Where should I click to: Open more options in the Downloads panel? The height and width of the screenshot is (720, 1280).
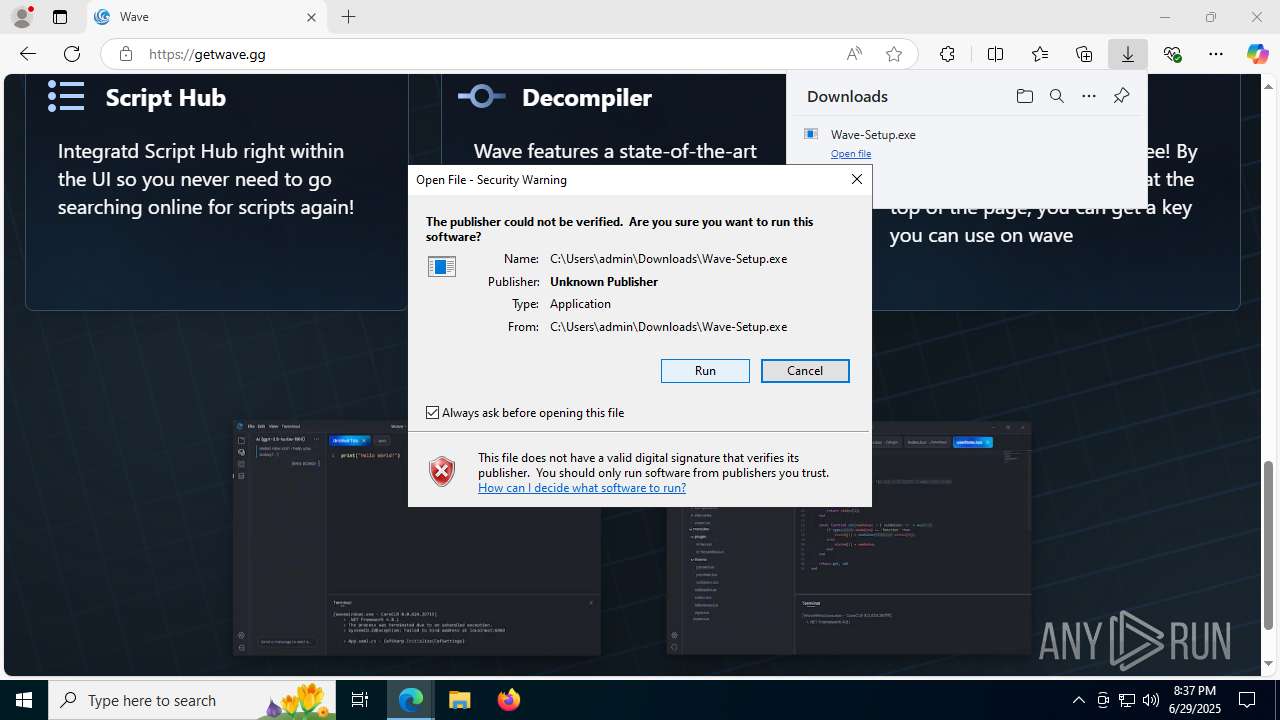pyautogui.click(x=1089, y=96)
